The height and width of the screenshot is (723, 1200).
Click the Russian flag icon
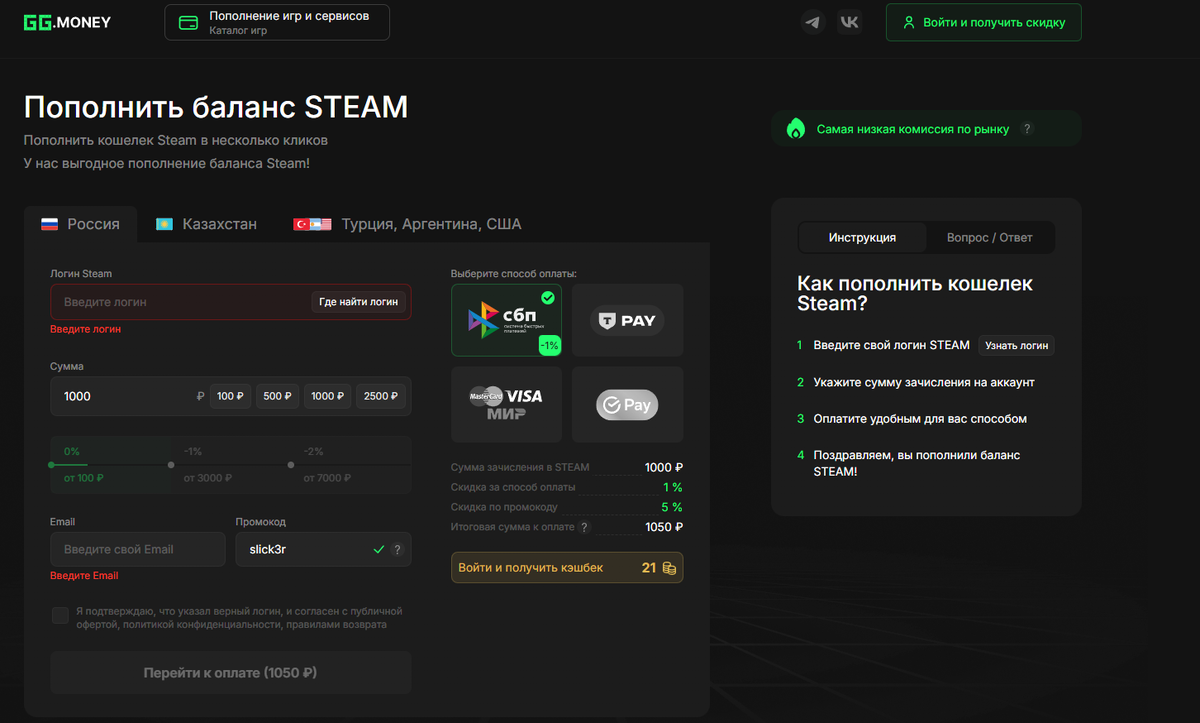point(49,224)
